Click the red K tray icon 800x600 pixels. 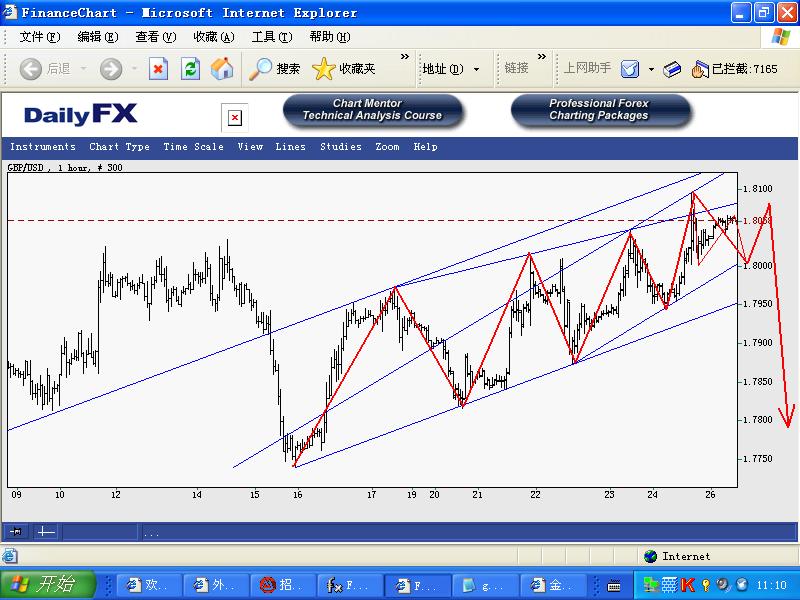click(x=688, y=584)
